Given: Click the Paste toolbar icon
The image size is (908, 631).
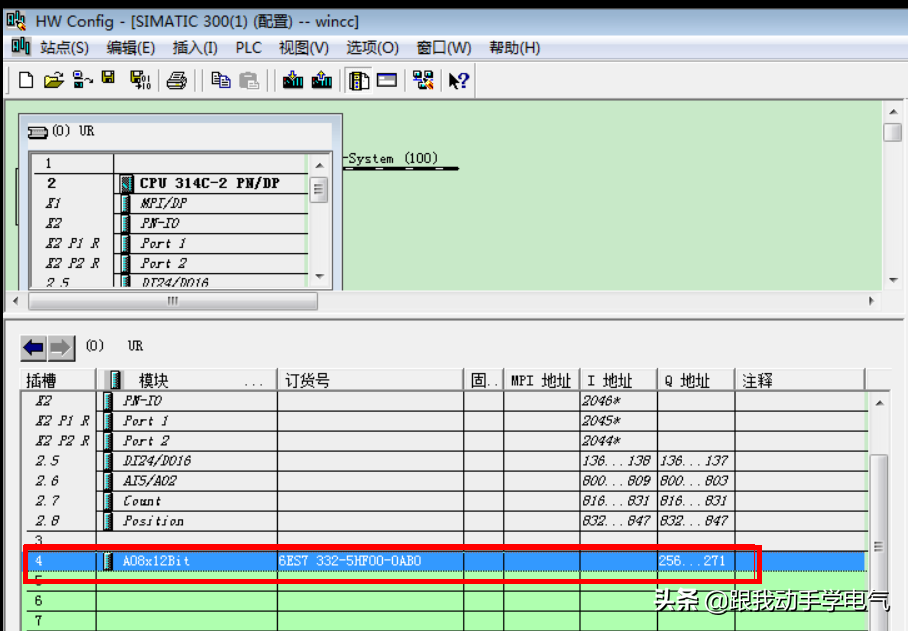Looking at the screenshot, I should [x=249, y=80].
